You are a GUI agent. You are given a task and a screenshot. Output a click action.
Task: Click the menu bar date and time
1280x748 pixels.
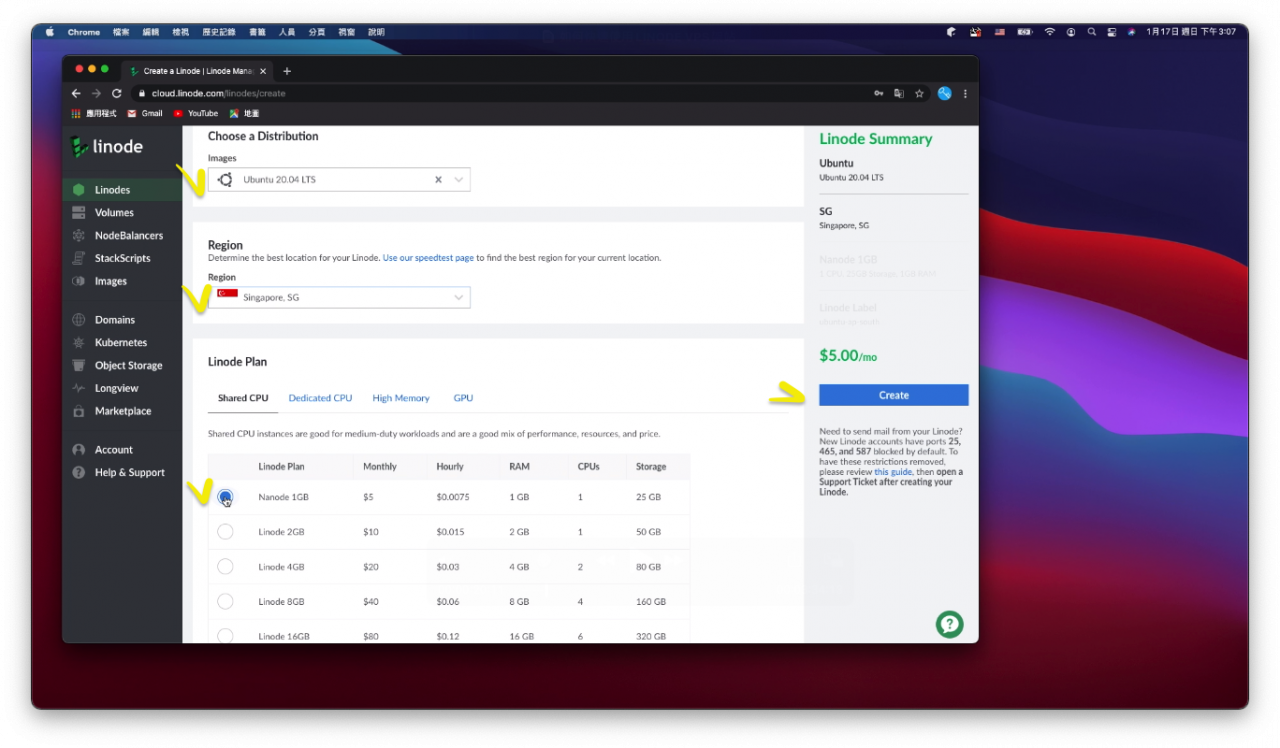pos(1189,32)
